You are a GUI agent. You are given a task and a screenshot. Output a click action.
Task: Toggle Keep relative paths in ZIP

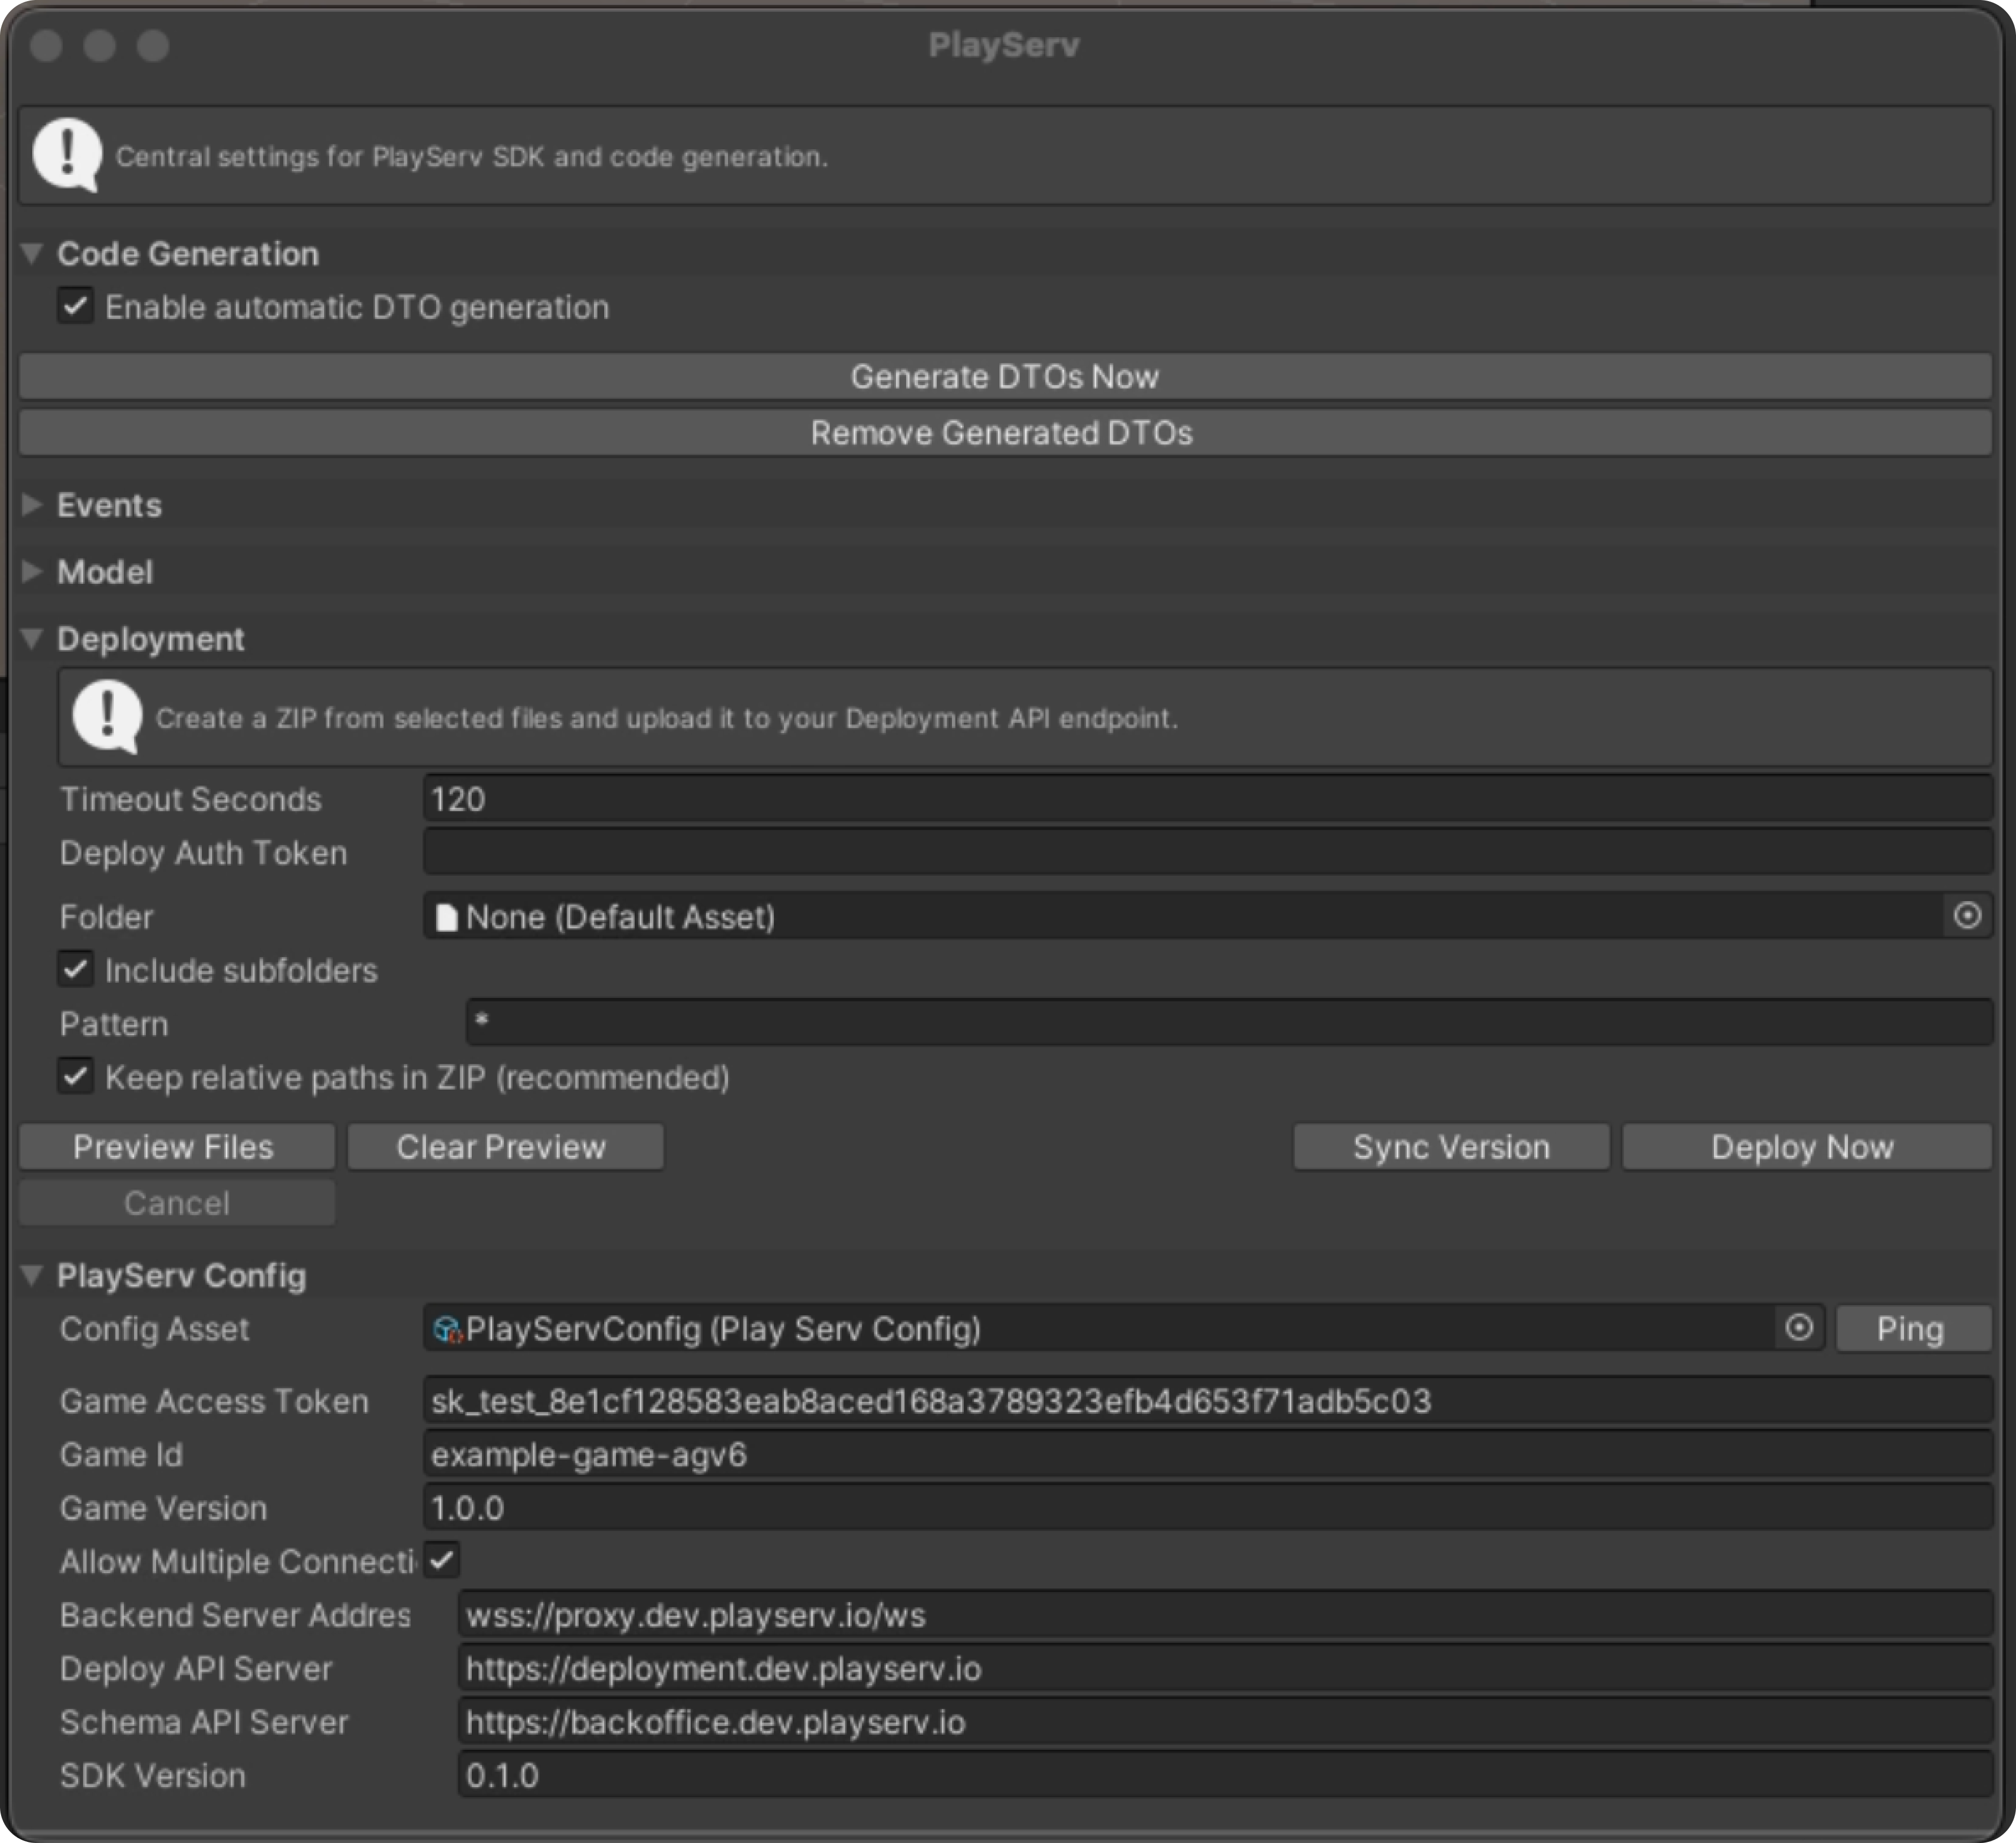75,1077
